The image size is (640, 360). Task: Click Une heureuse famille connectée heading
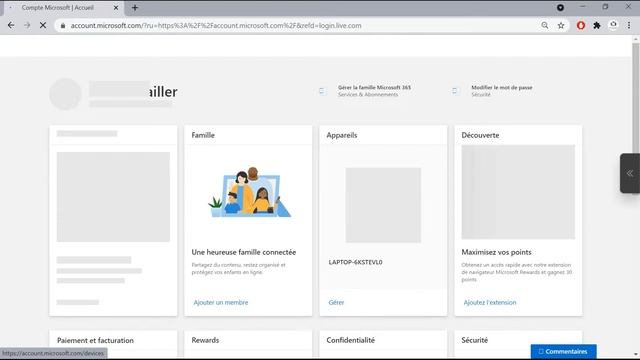[244, 252]
